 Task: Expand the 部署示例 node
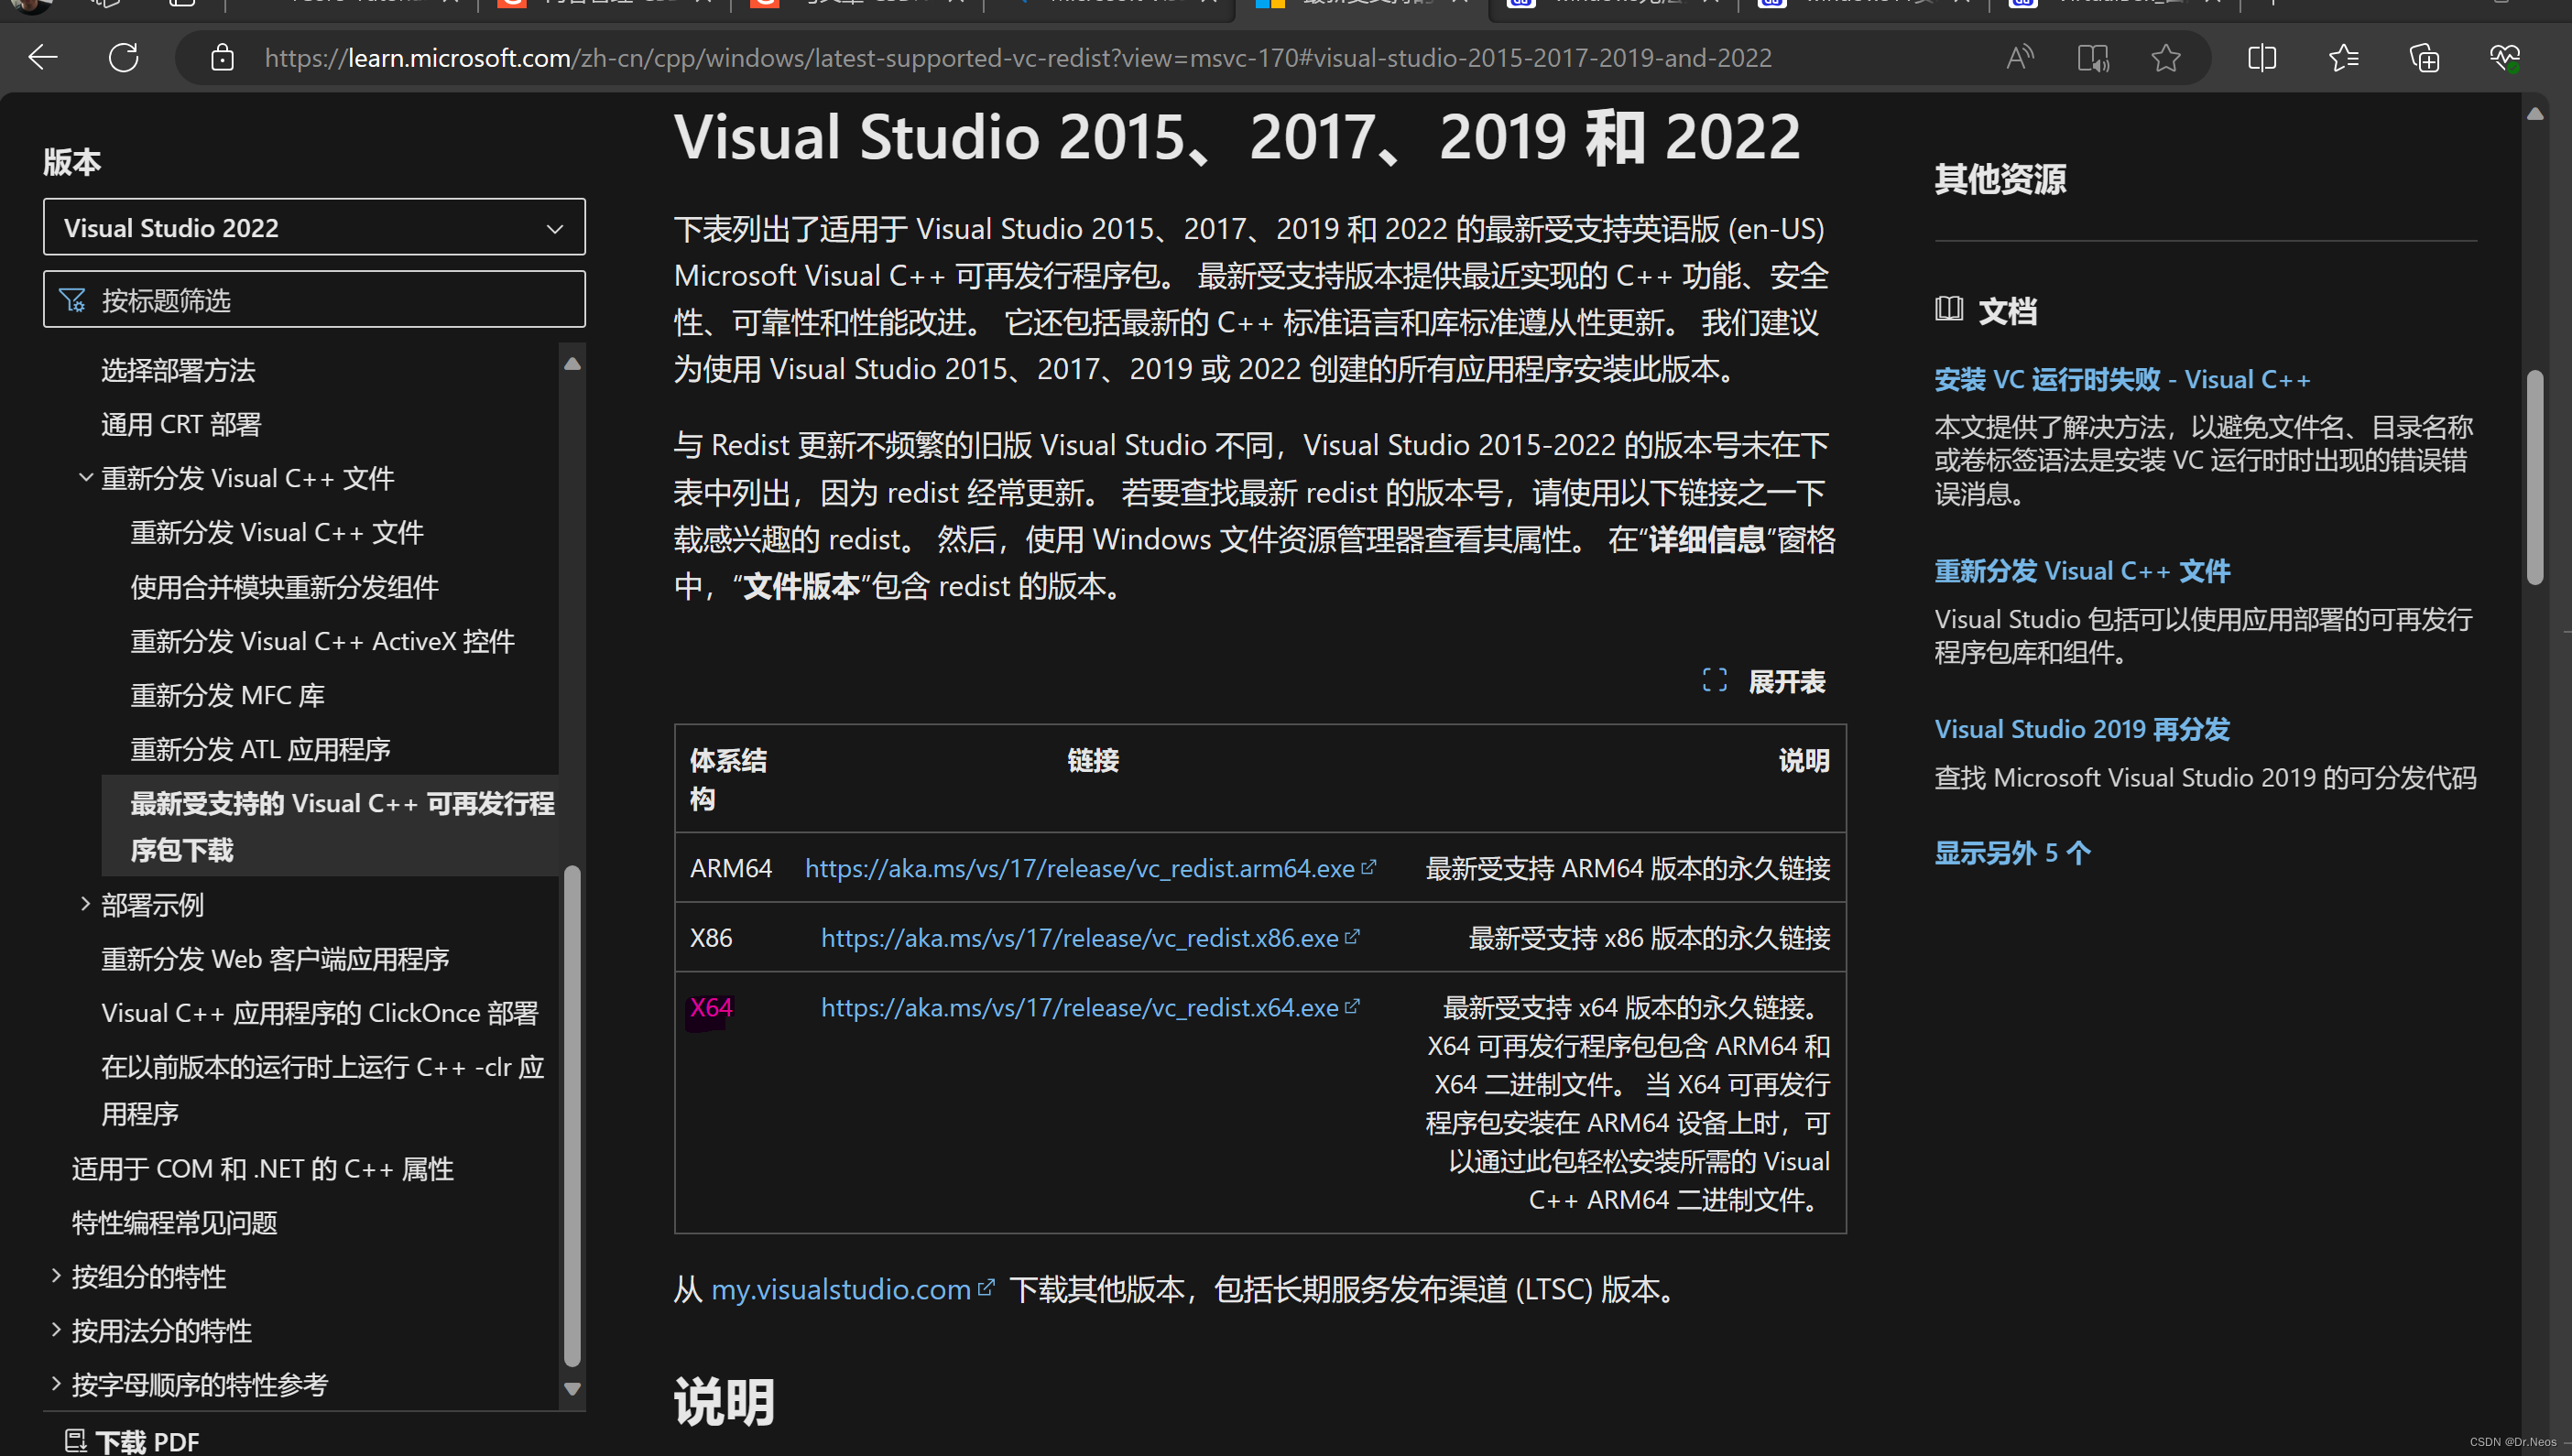(x=86, y=904)
